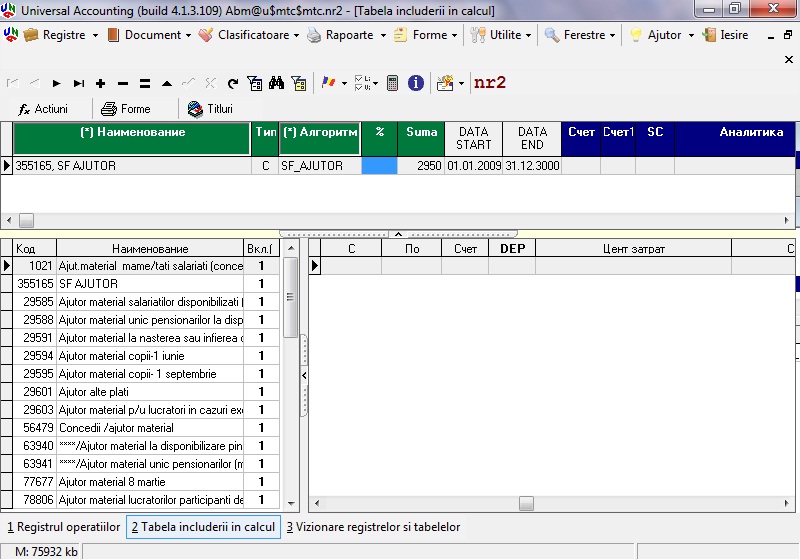Screen dimensions: 800x560
Task: Add new record with plus icon
Action: pyautogui.click(x=101, y=83)
